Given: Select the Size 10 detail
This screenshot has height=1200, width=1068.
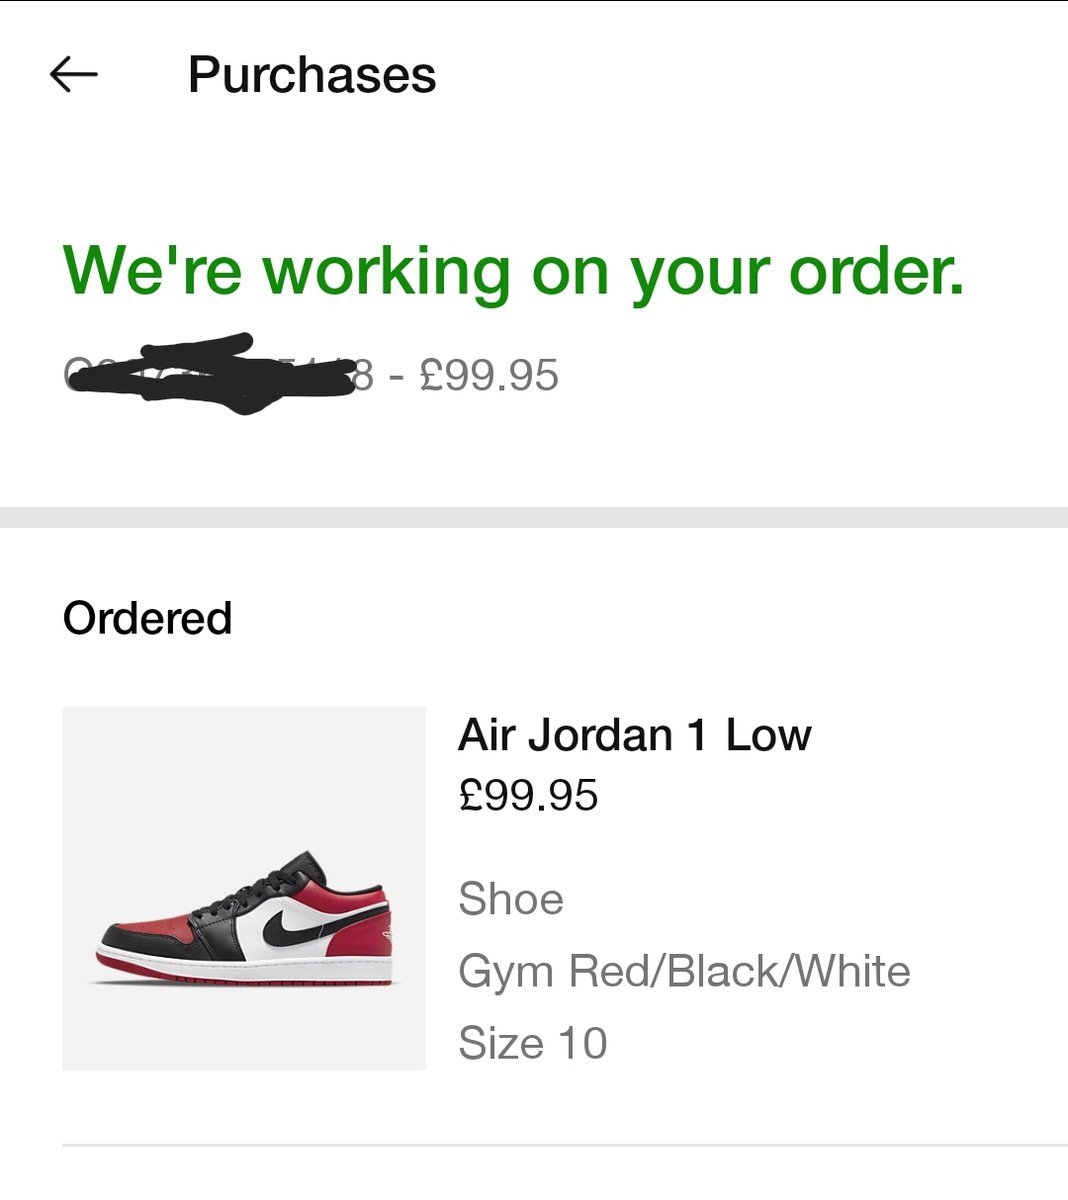Looking at the screenshot, I should [533, 1043].
